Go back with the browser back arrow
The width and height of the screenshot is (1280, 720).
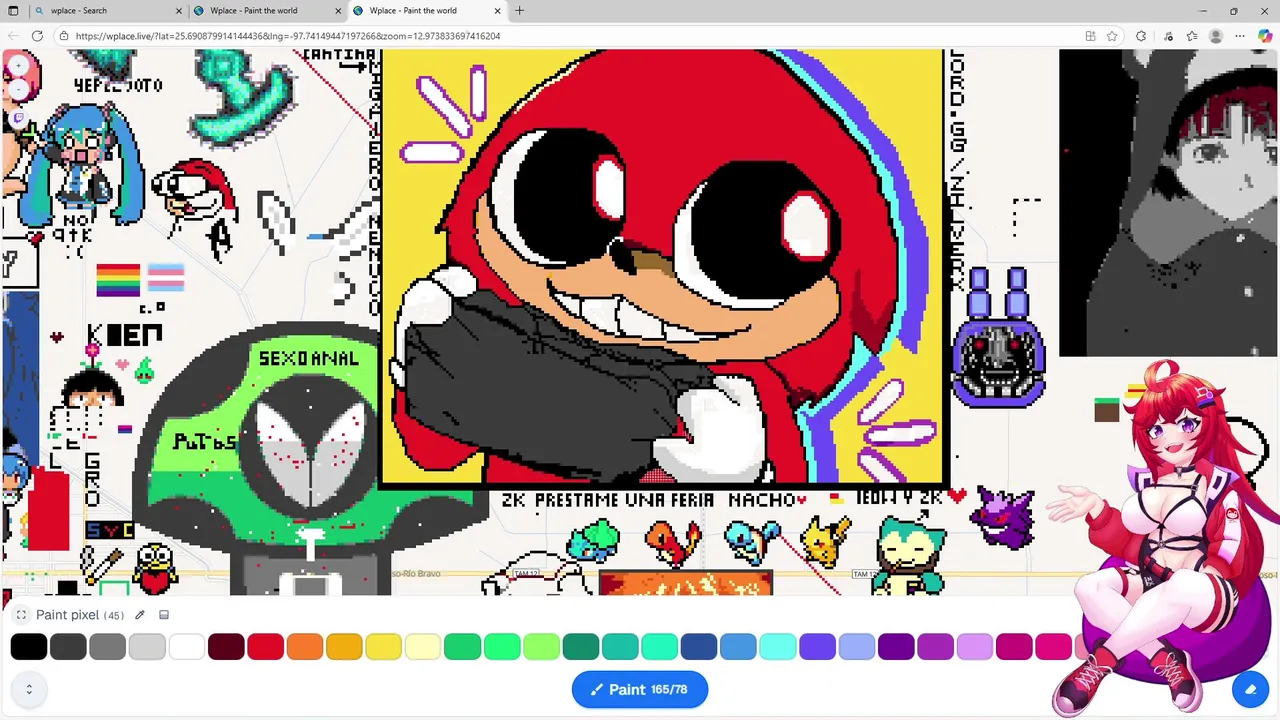(x=12, y=36)
